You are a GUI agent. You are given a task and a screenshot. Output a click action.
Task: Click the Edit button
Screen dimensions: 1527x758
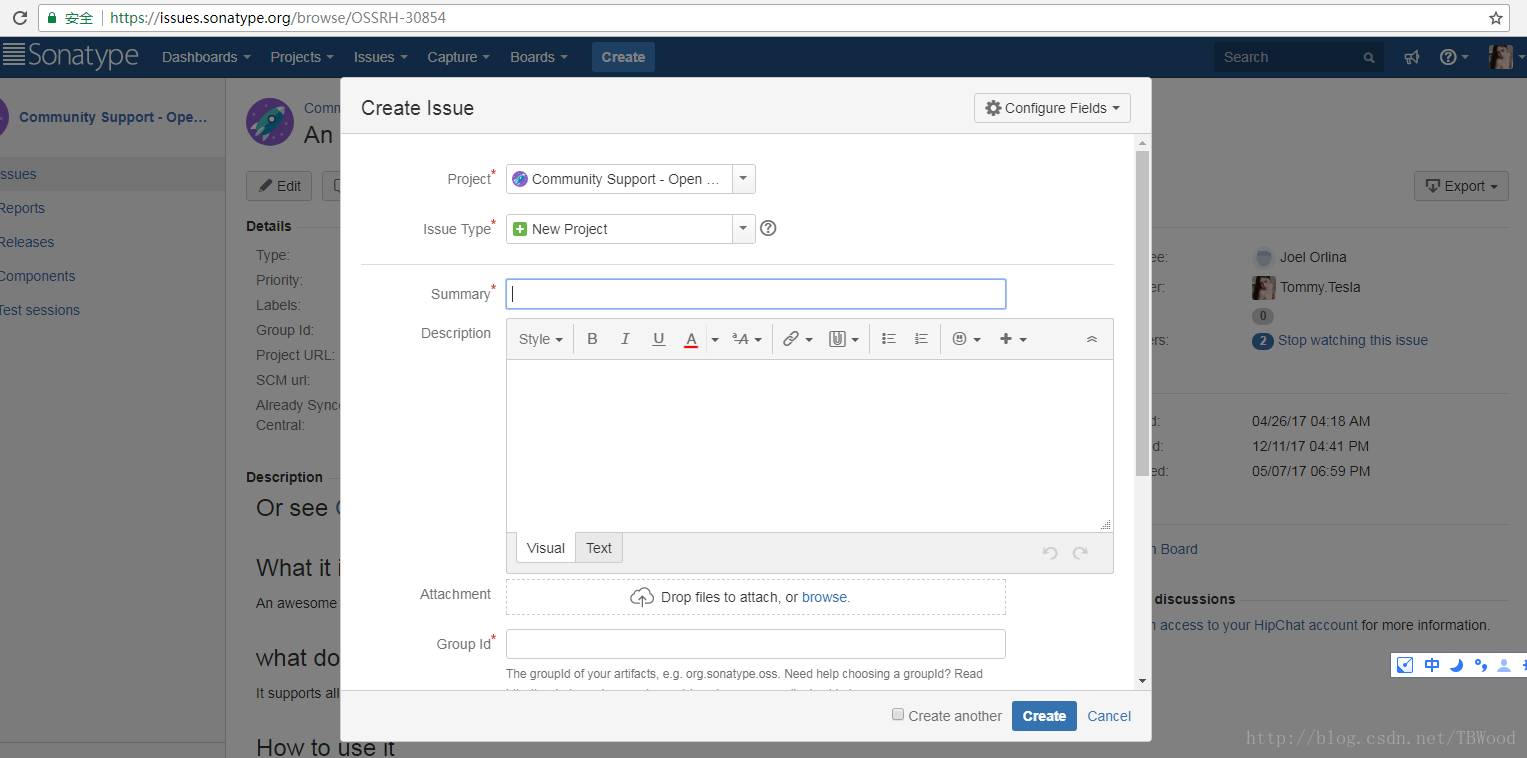280,186
